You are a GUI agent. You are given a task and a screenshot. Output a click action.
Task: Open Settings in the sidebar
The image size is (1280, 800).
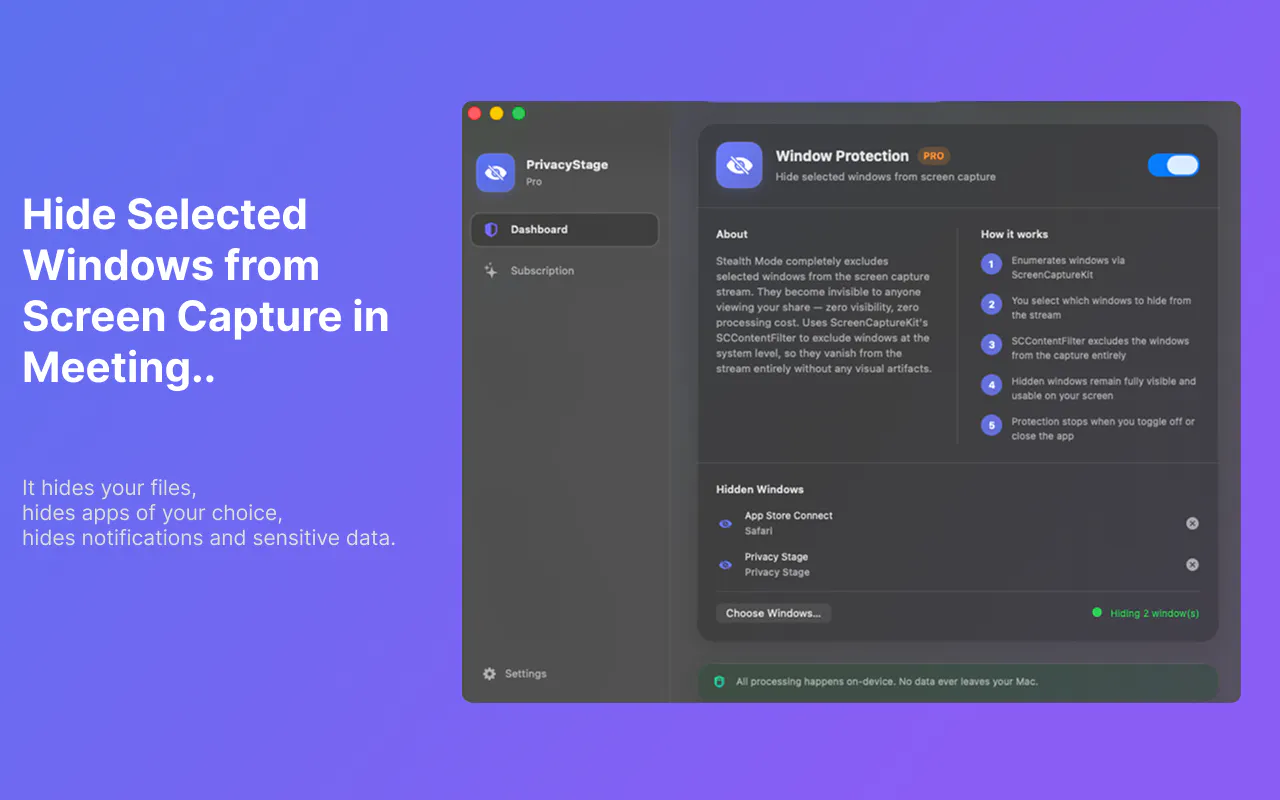point(515,674)
